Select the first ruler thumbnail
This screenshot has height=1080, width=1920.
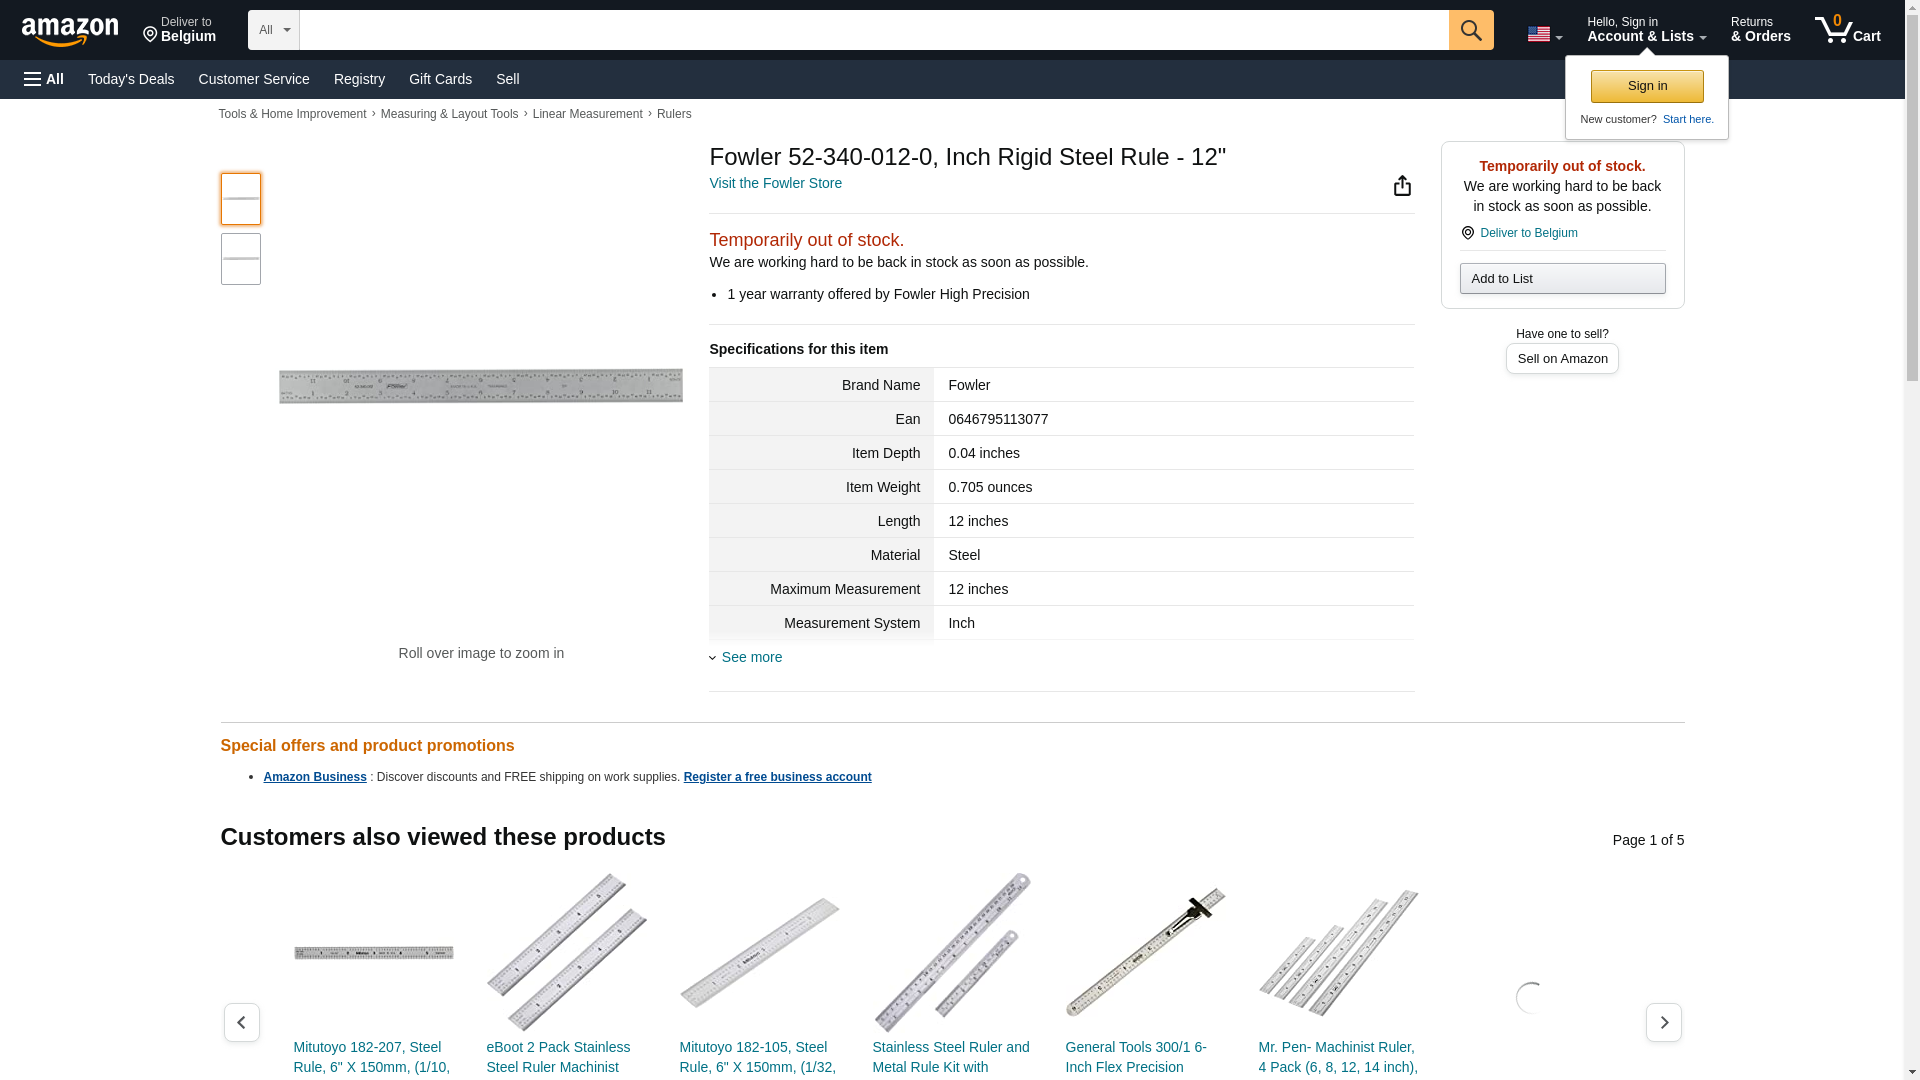pyautogui.click(x=241, y=198)
